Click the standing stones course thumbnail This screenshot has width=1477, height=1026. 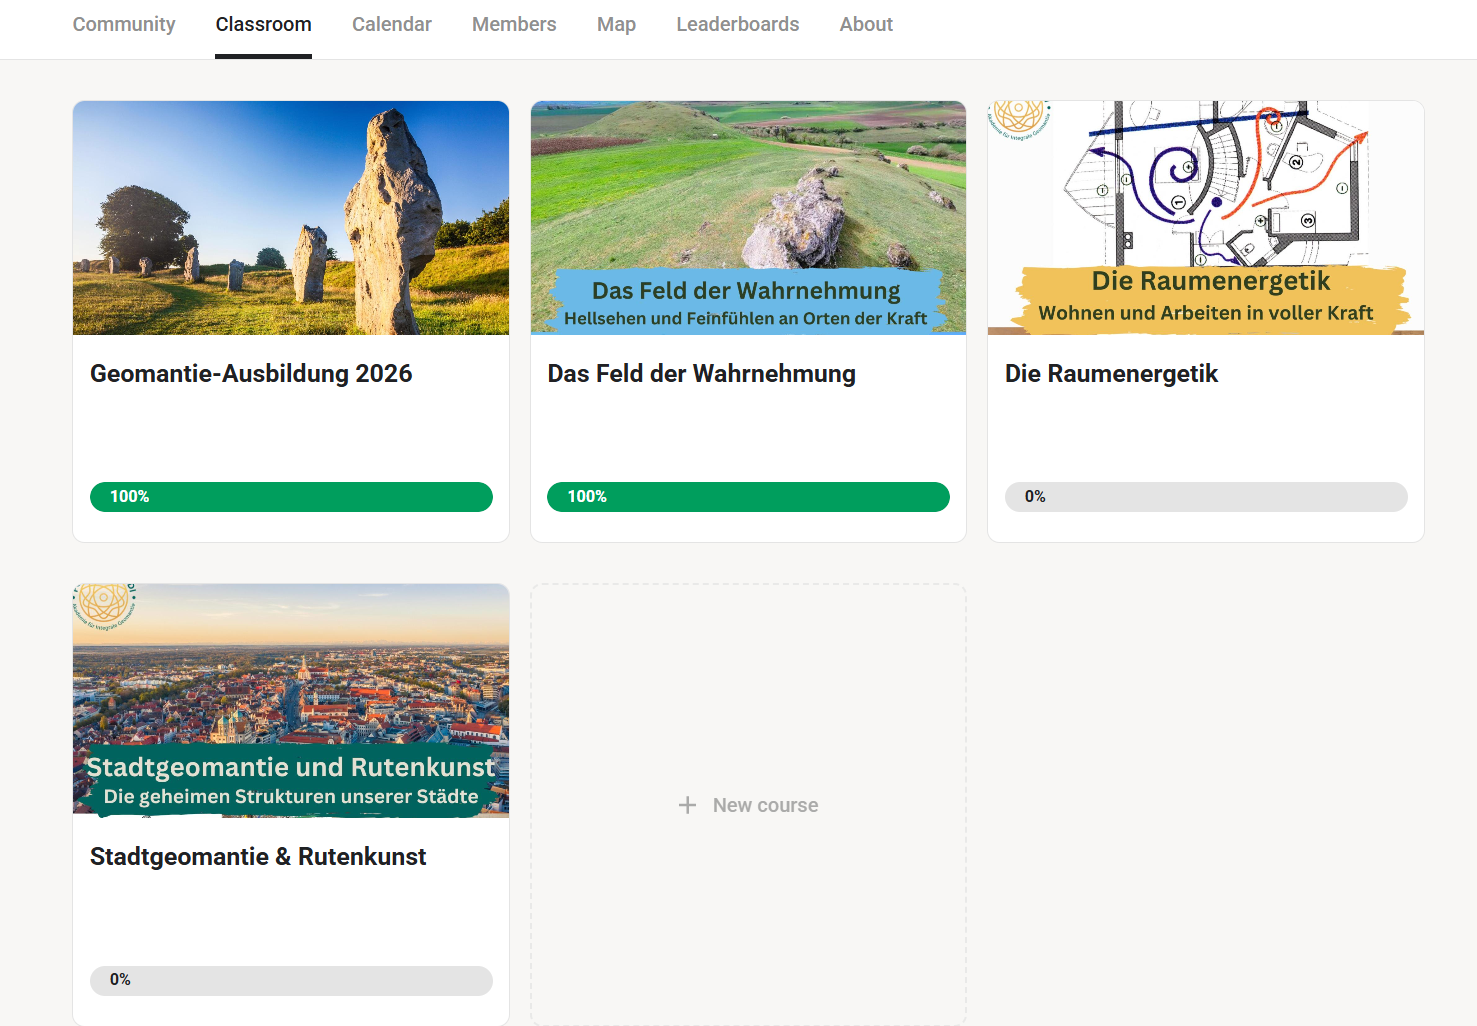pyautogui.click(x=291, y=218)
